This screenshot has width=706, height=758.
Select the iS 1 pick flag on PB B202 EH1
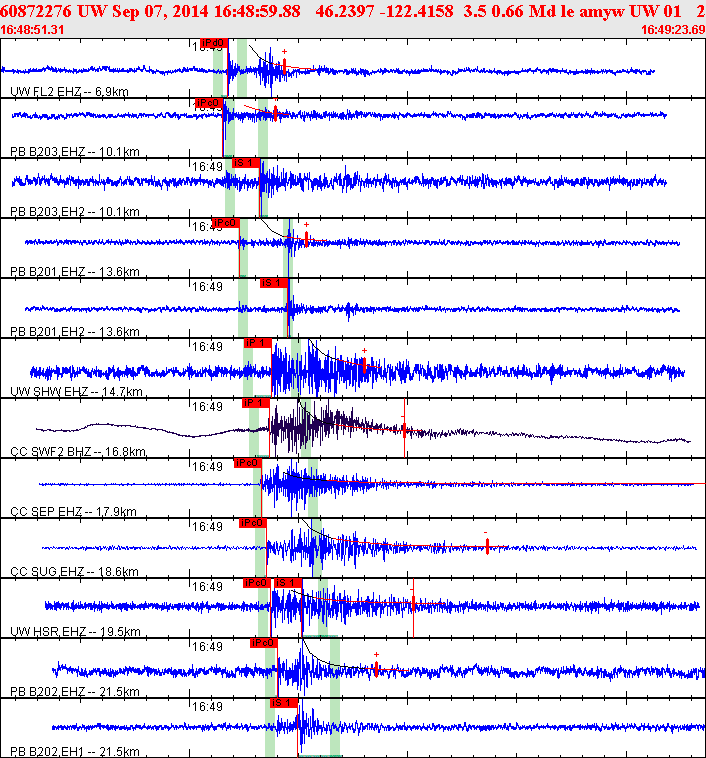(x=284, y=703)
